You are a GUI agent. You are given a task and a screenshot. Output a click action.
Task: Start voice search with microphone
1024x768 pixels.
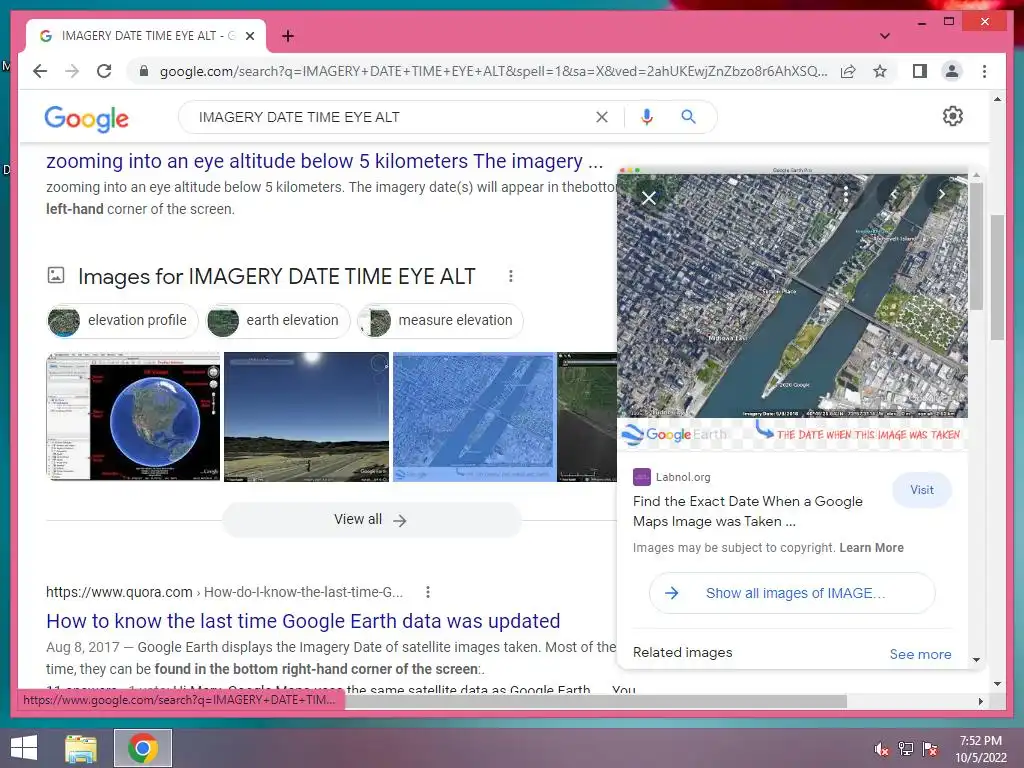coord(647,117)
